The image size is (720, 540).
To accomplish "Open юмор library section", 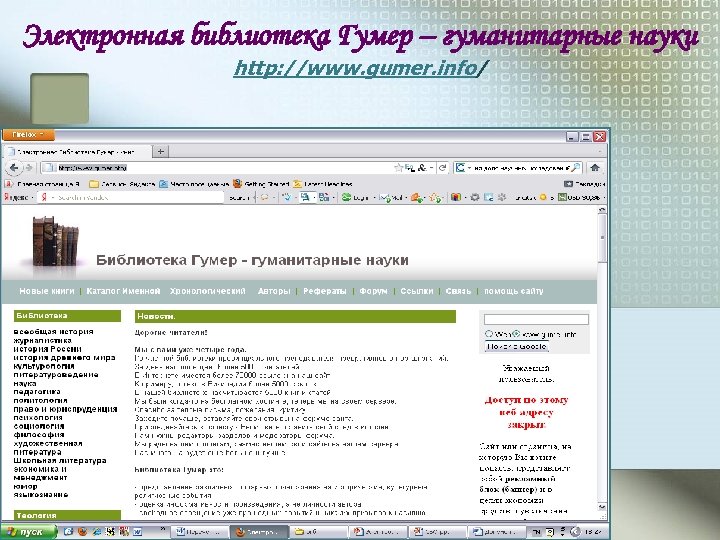I will pos(25,486).
